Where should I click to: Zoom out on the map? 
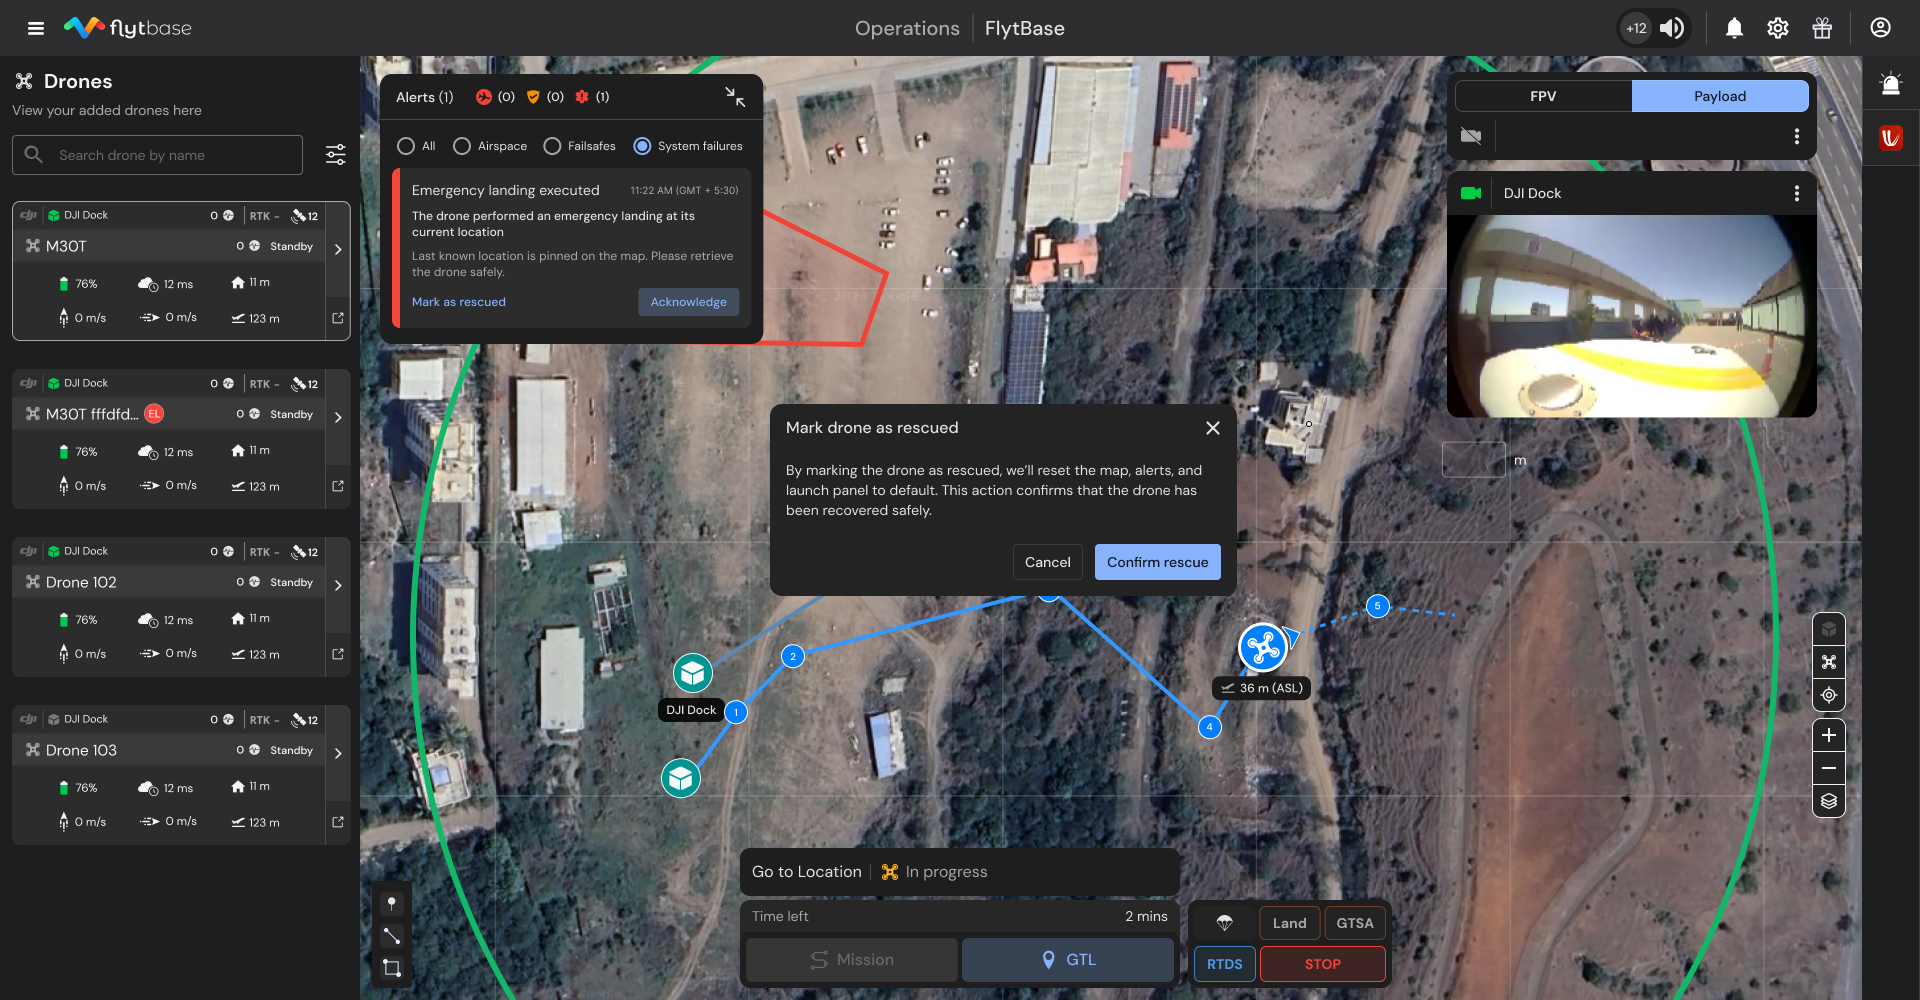click(1829, 768)
